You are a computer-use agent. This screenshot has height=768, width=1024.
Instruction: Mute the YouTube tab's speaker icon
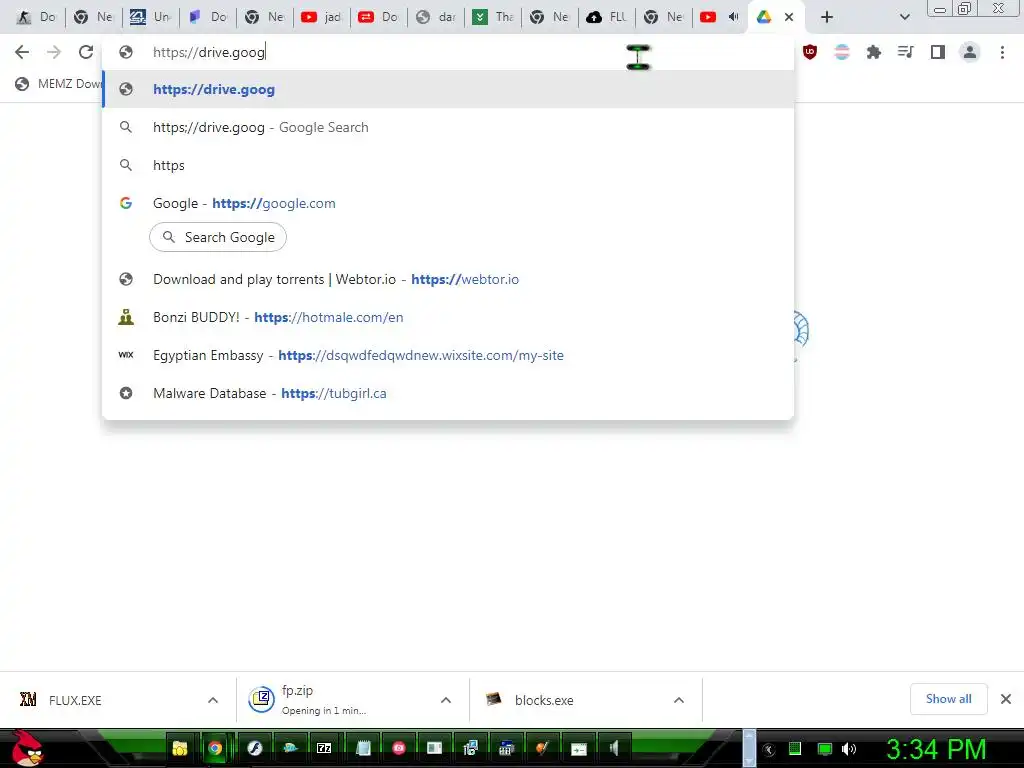tap(733, 17)
